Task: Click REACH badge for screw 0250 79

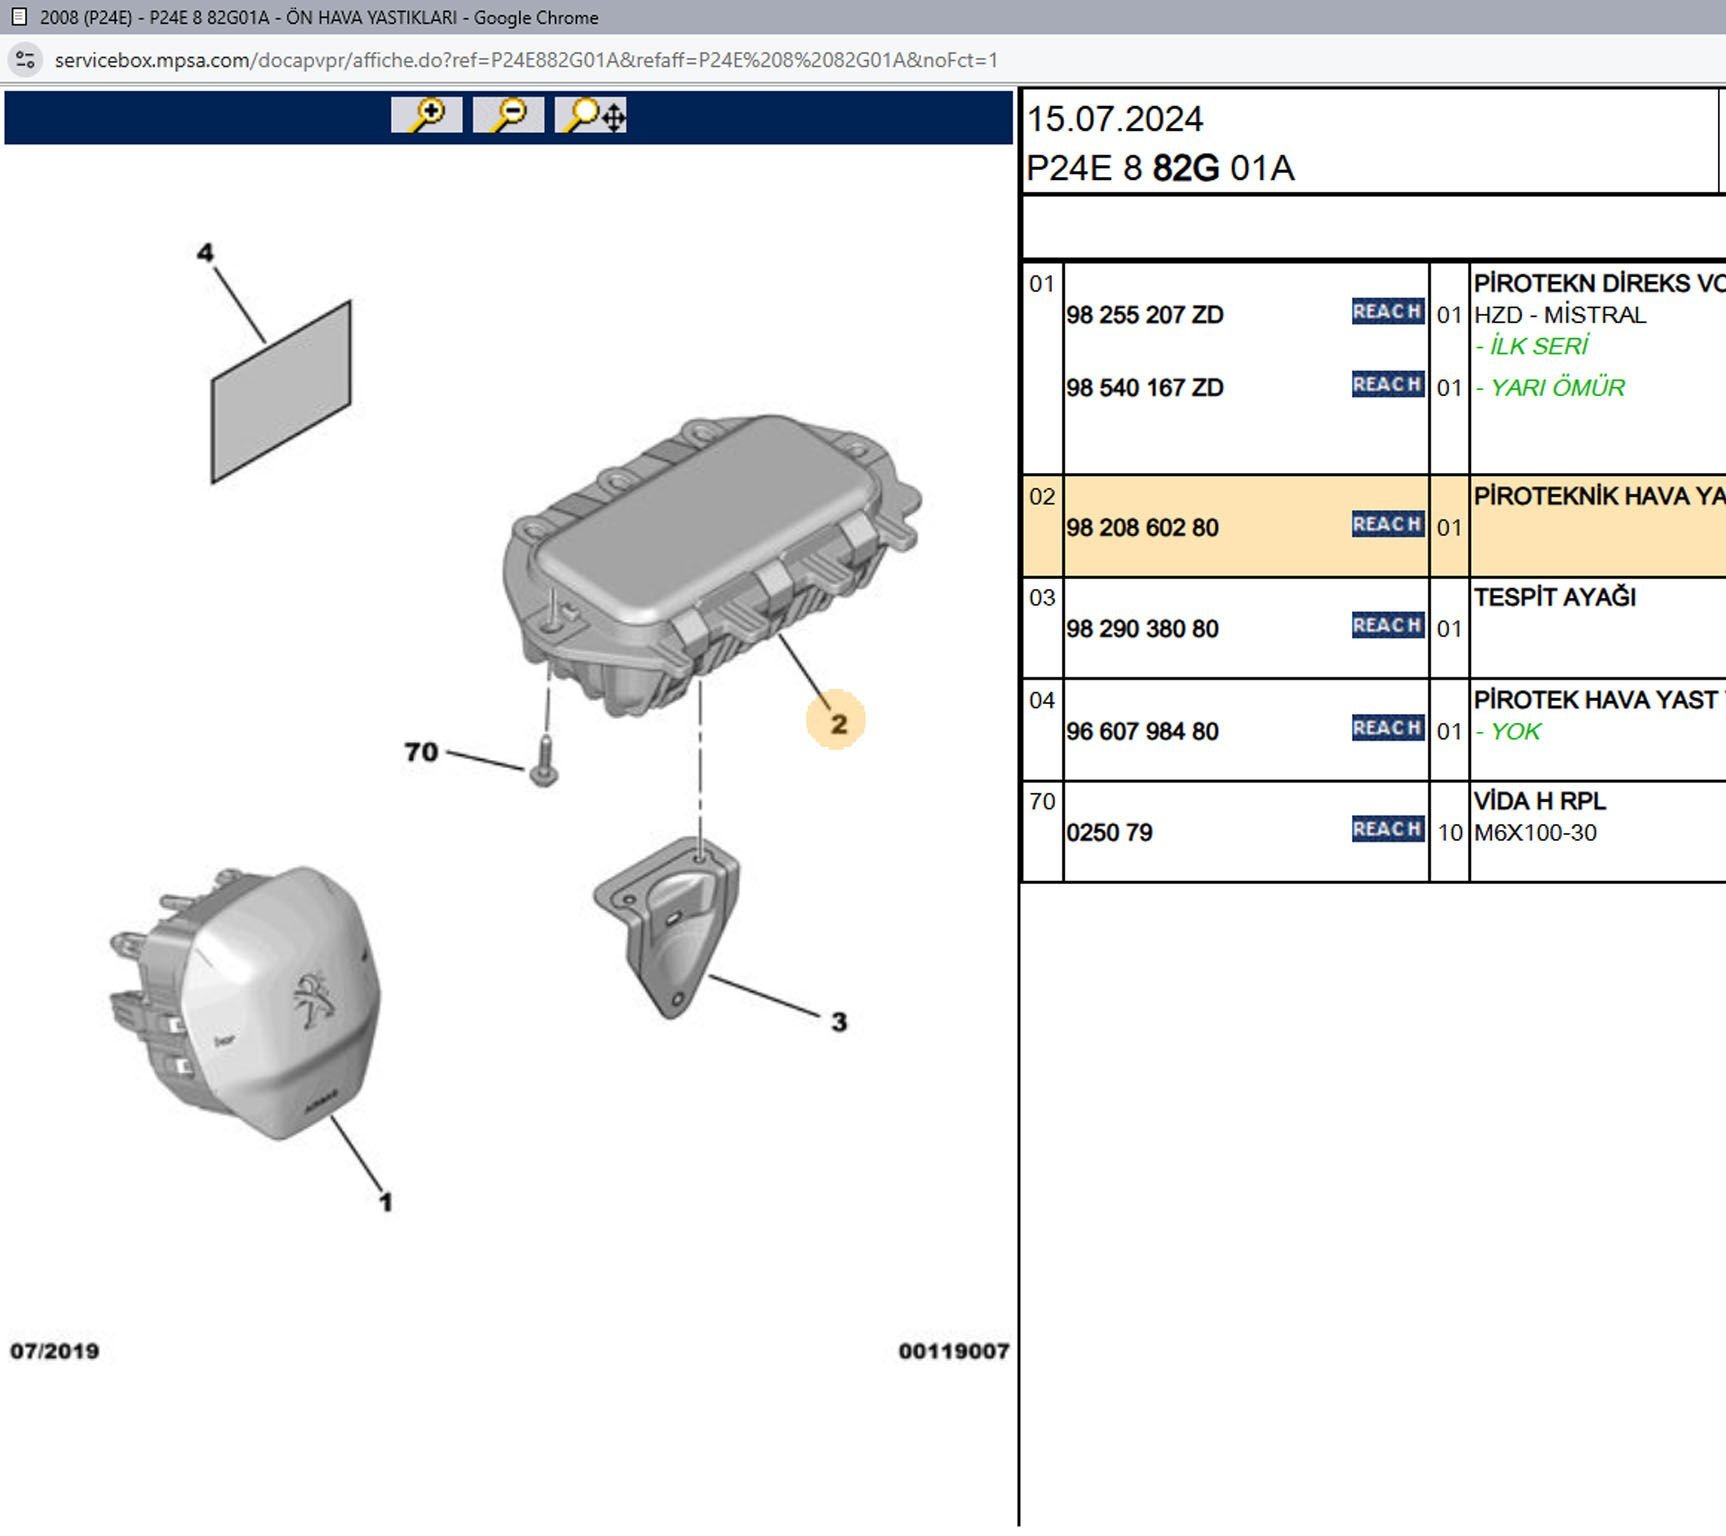Action: point(1387,829)
